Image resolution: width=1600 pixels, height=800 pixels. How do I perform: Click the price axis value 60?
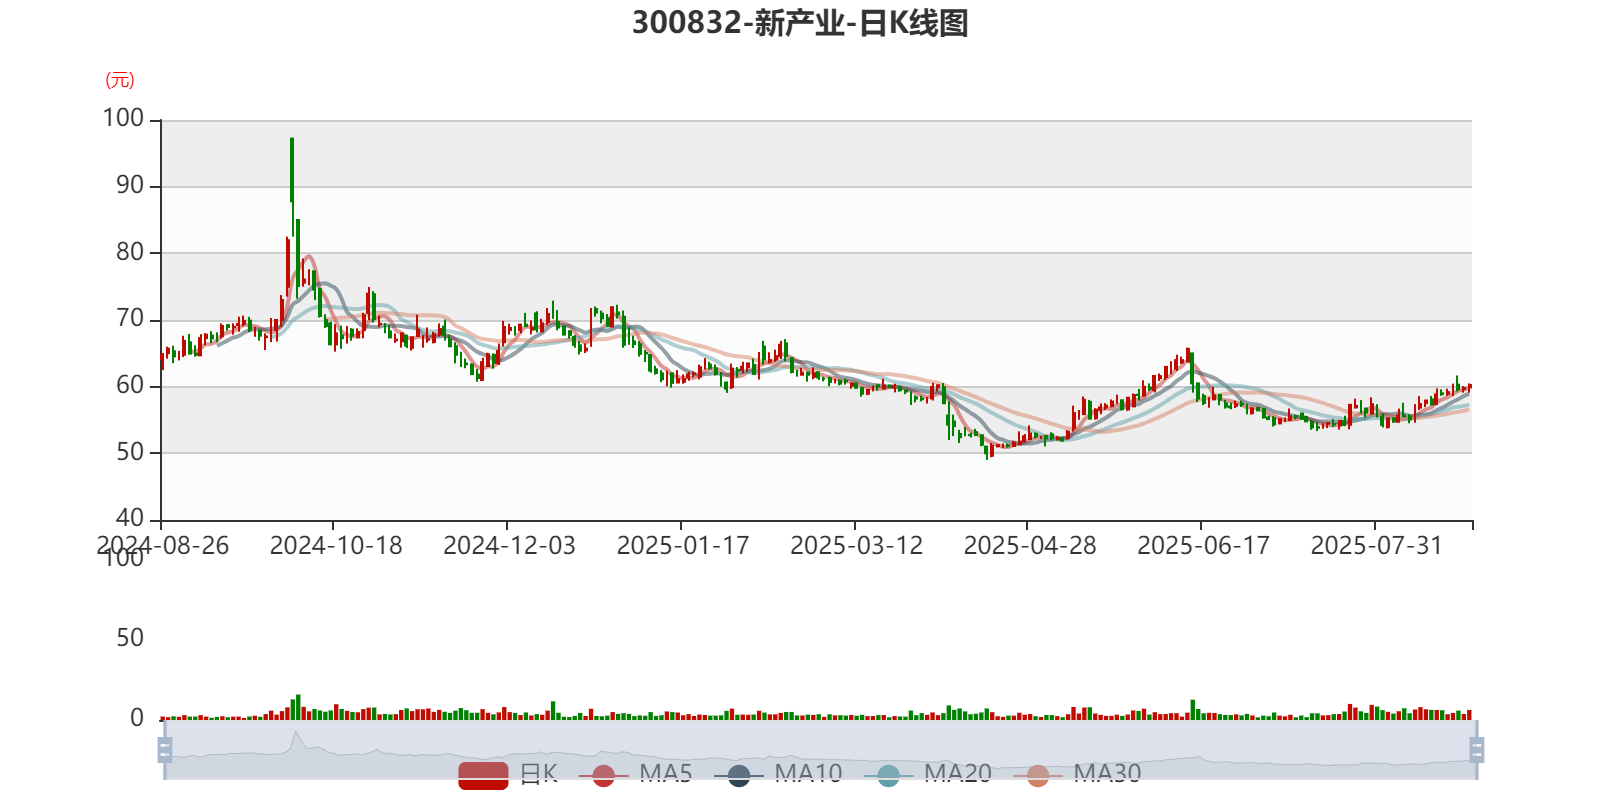click(x=130, y=385)
